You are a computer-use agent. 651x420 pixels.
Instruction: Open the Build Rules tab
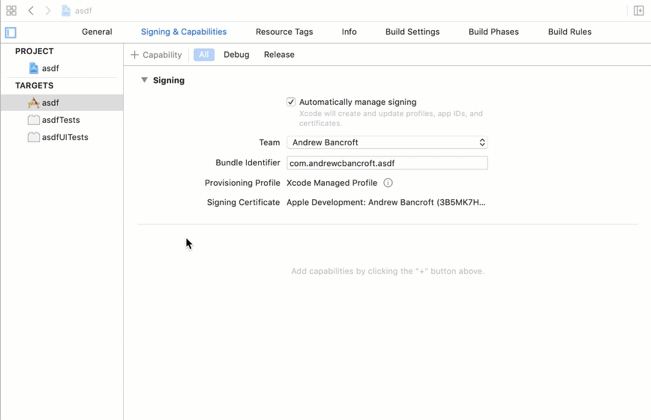coord(570,32)
